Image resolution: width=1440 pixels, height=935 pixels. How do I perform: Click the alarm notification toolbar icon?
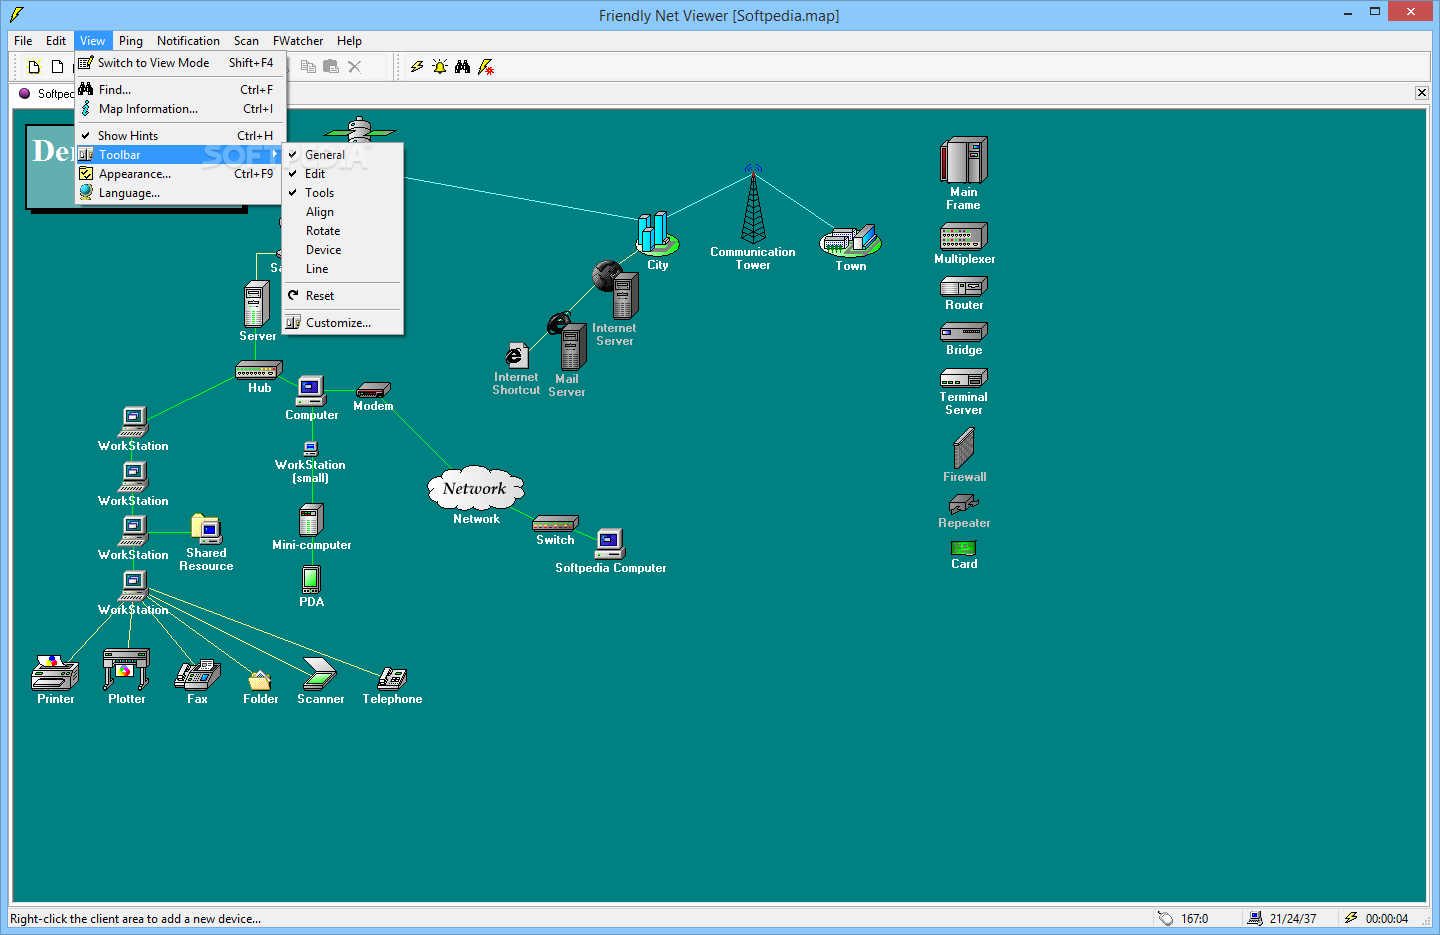440,67
